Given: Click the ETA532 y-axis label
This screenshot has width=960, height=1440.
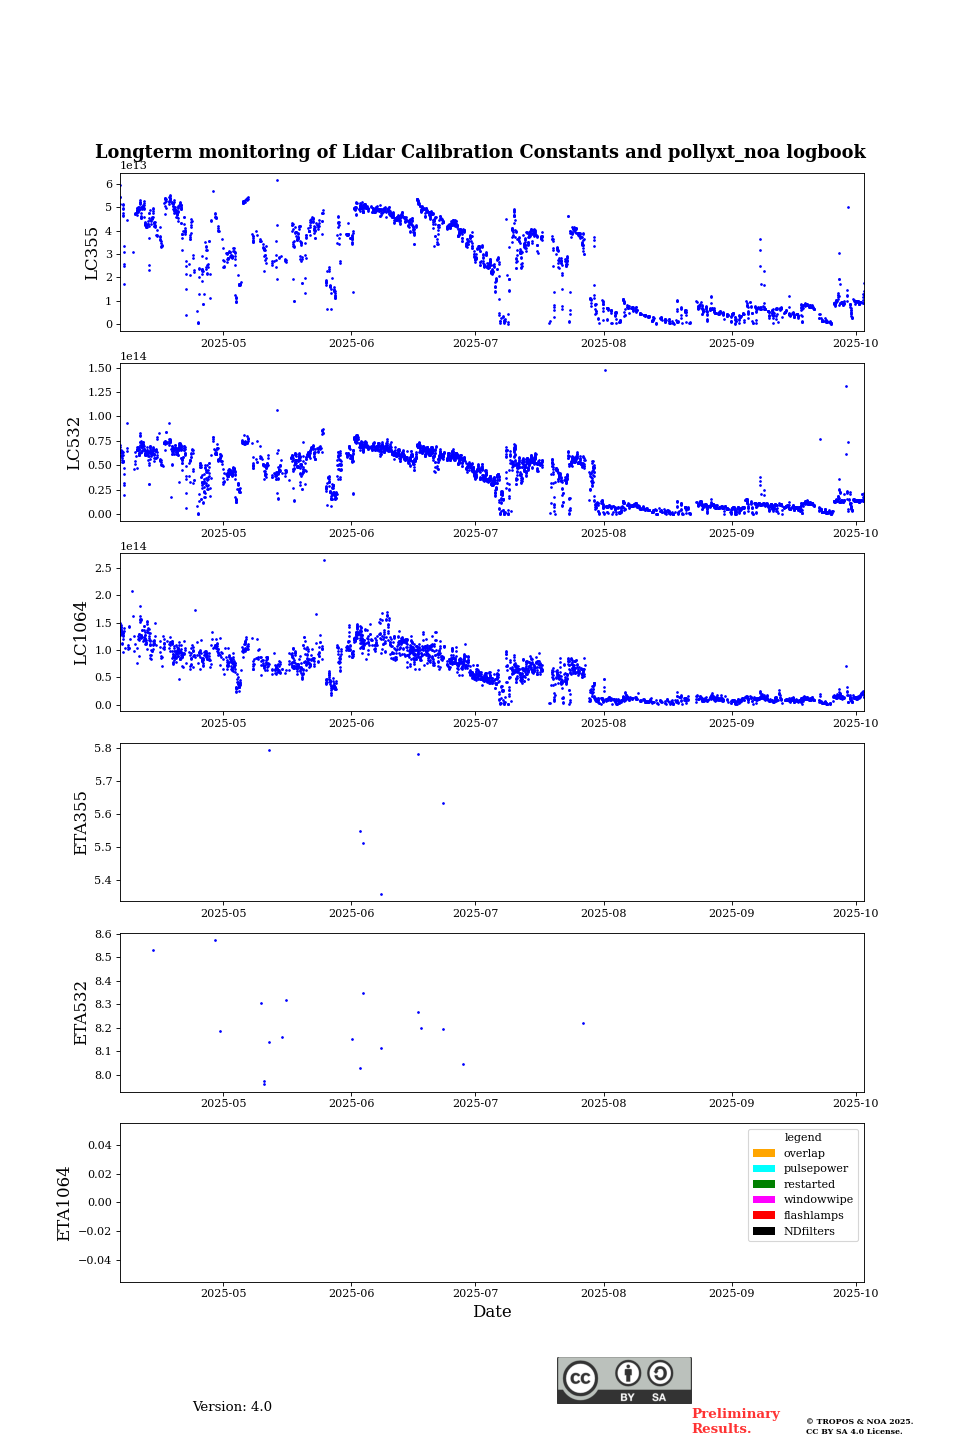Looking at the screenshot, I should pyautogui.click(x=81, y=1012).
